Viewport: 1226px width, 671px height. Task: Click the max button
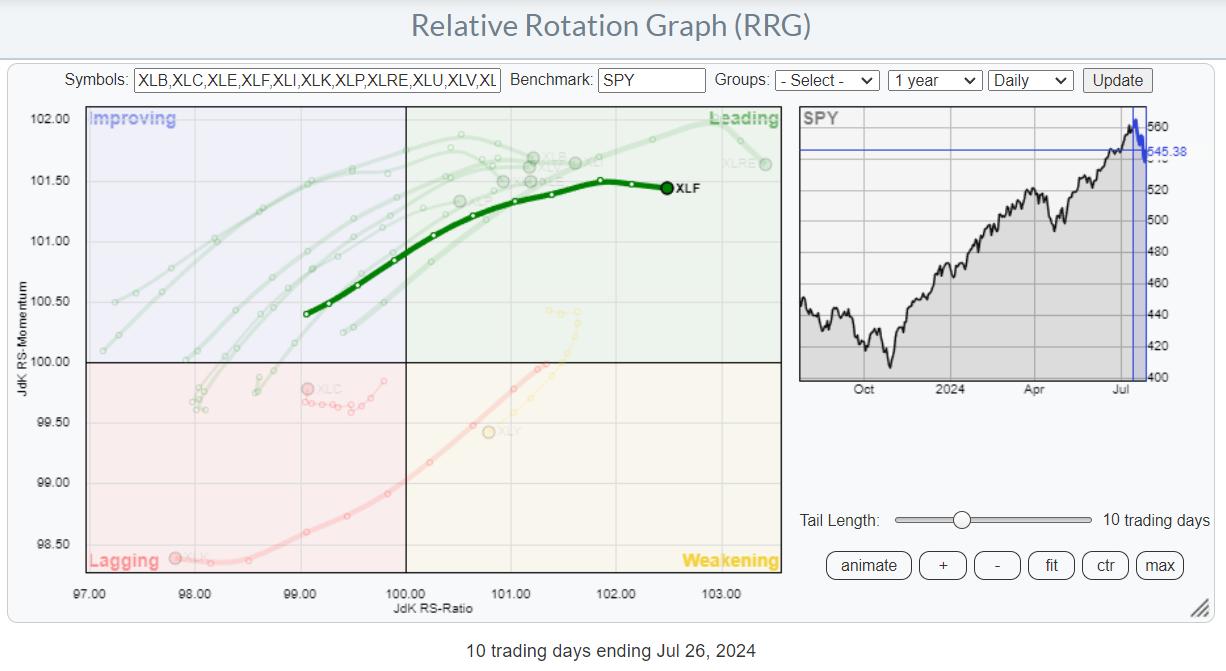1160,565
